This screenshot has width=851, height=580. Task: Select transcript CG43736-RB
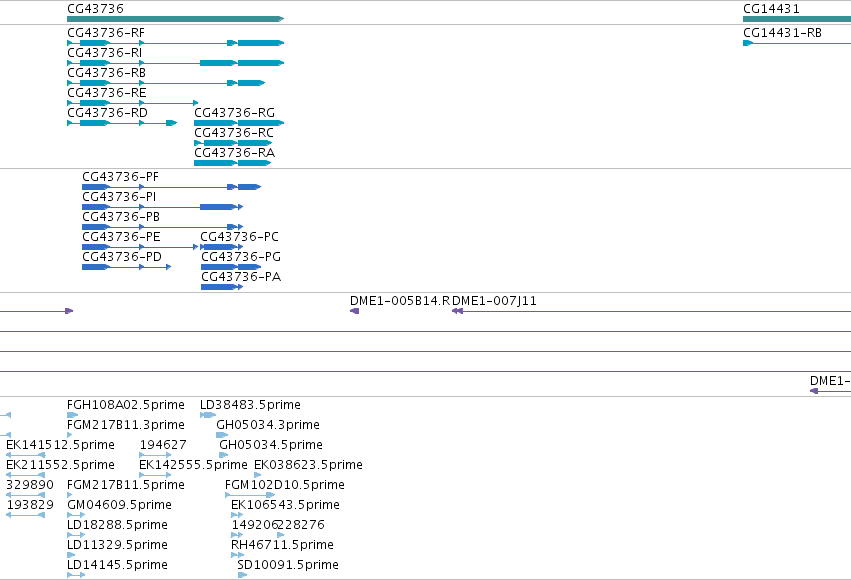[x=166, y=83]
